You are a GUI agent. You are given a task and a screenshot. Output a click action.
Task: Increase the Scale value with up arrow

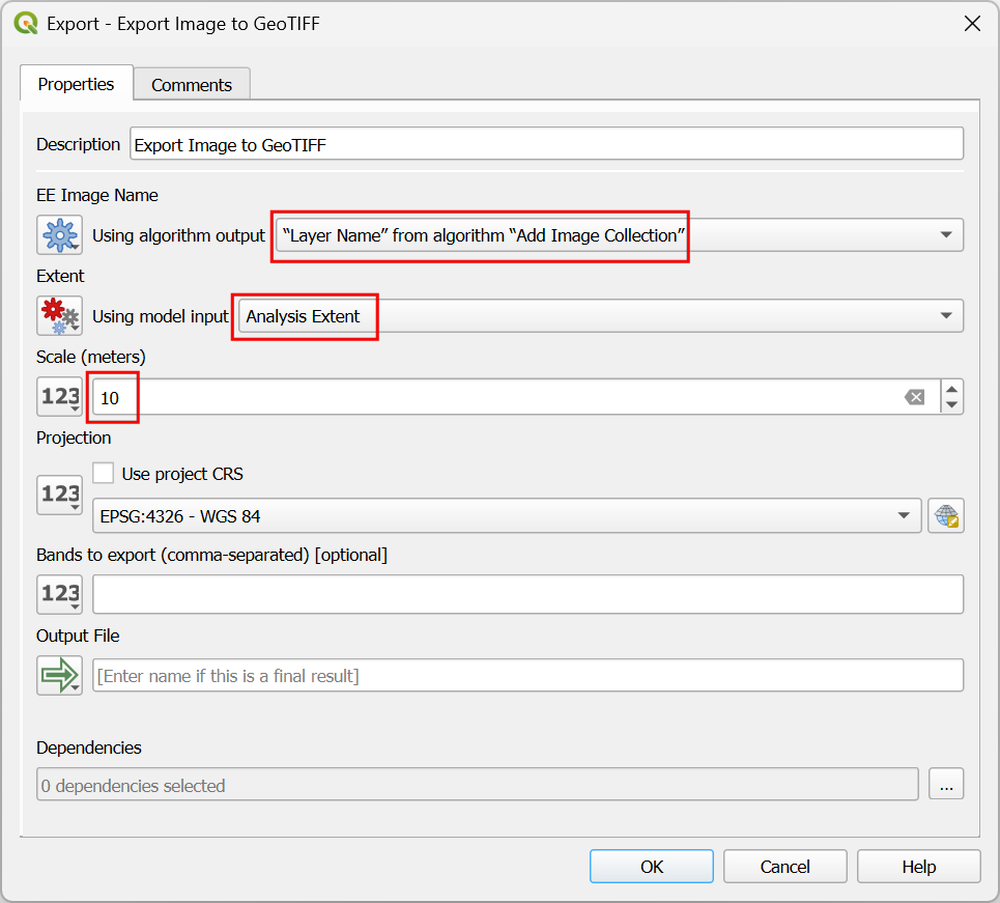952,389
